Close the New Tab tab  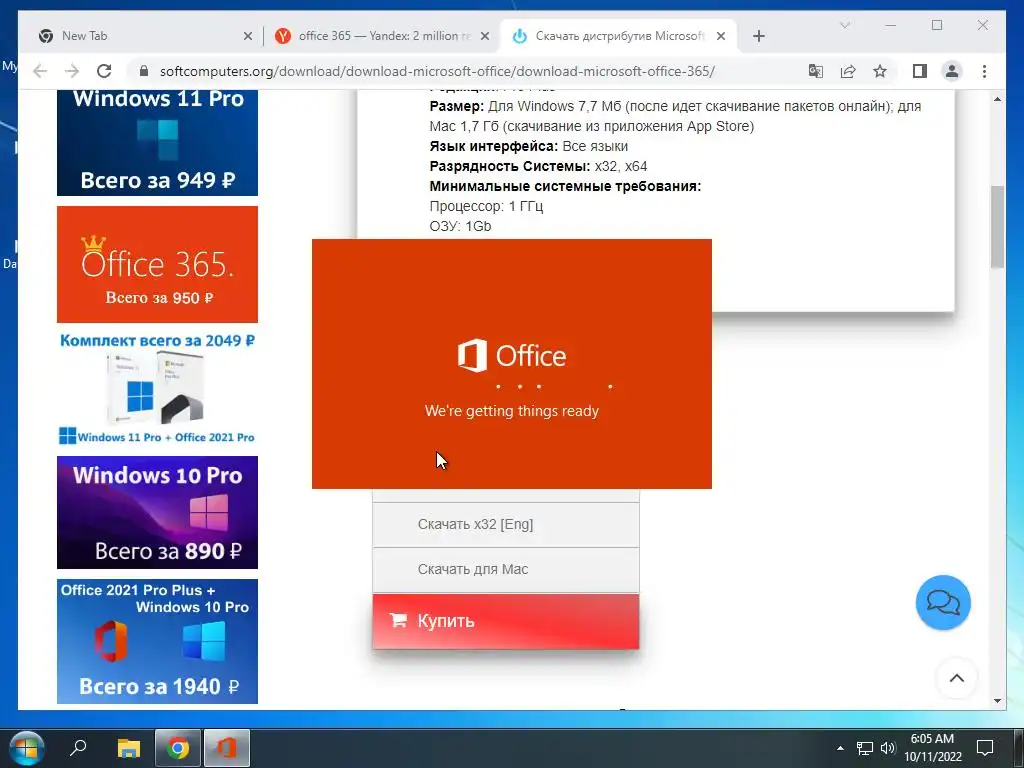pyautogui.click(x=248, y=36)
